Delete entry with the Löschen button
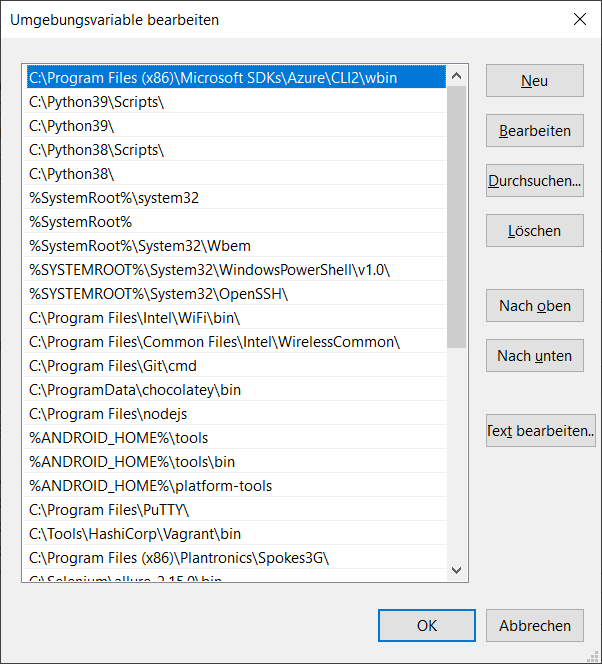The height and width of the screenshot is (664, 602). (534, 231)
